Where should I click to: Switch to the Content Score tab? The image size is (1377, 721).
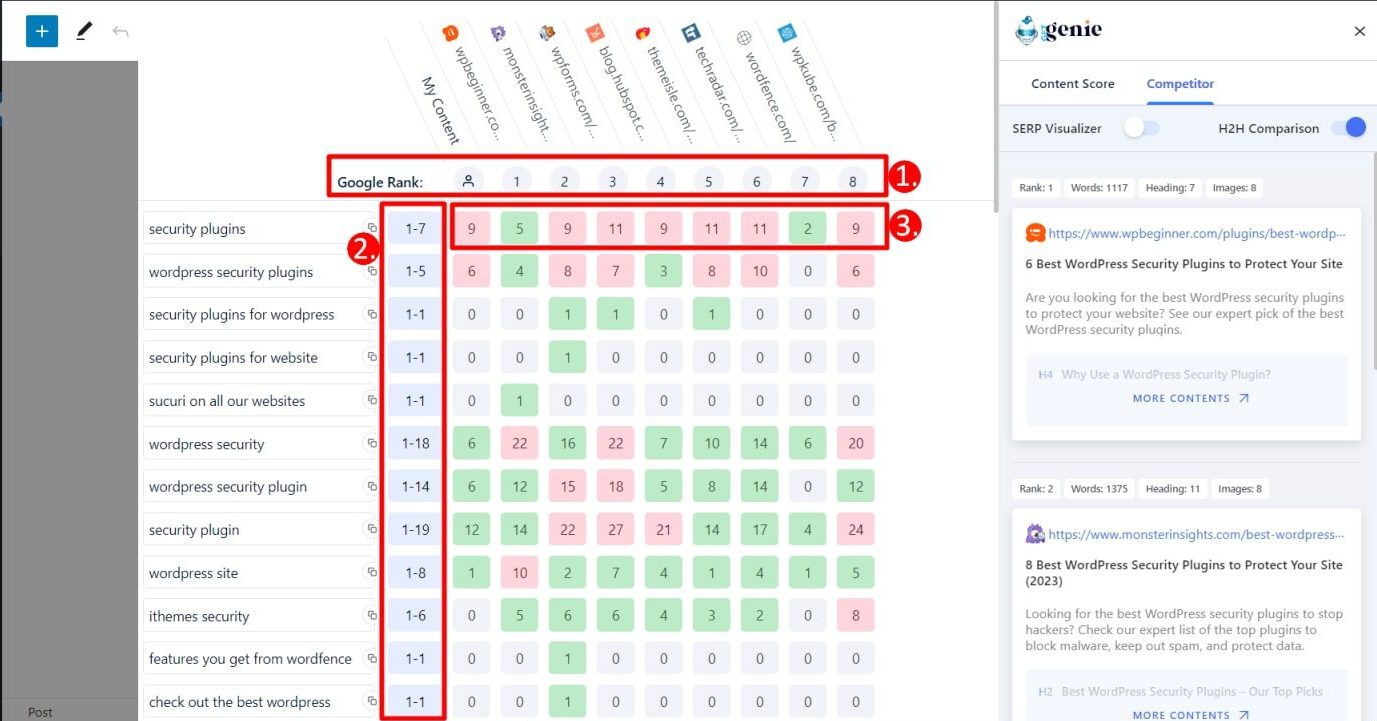tap(1072, 84)
